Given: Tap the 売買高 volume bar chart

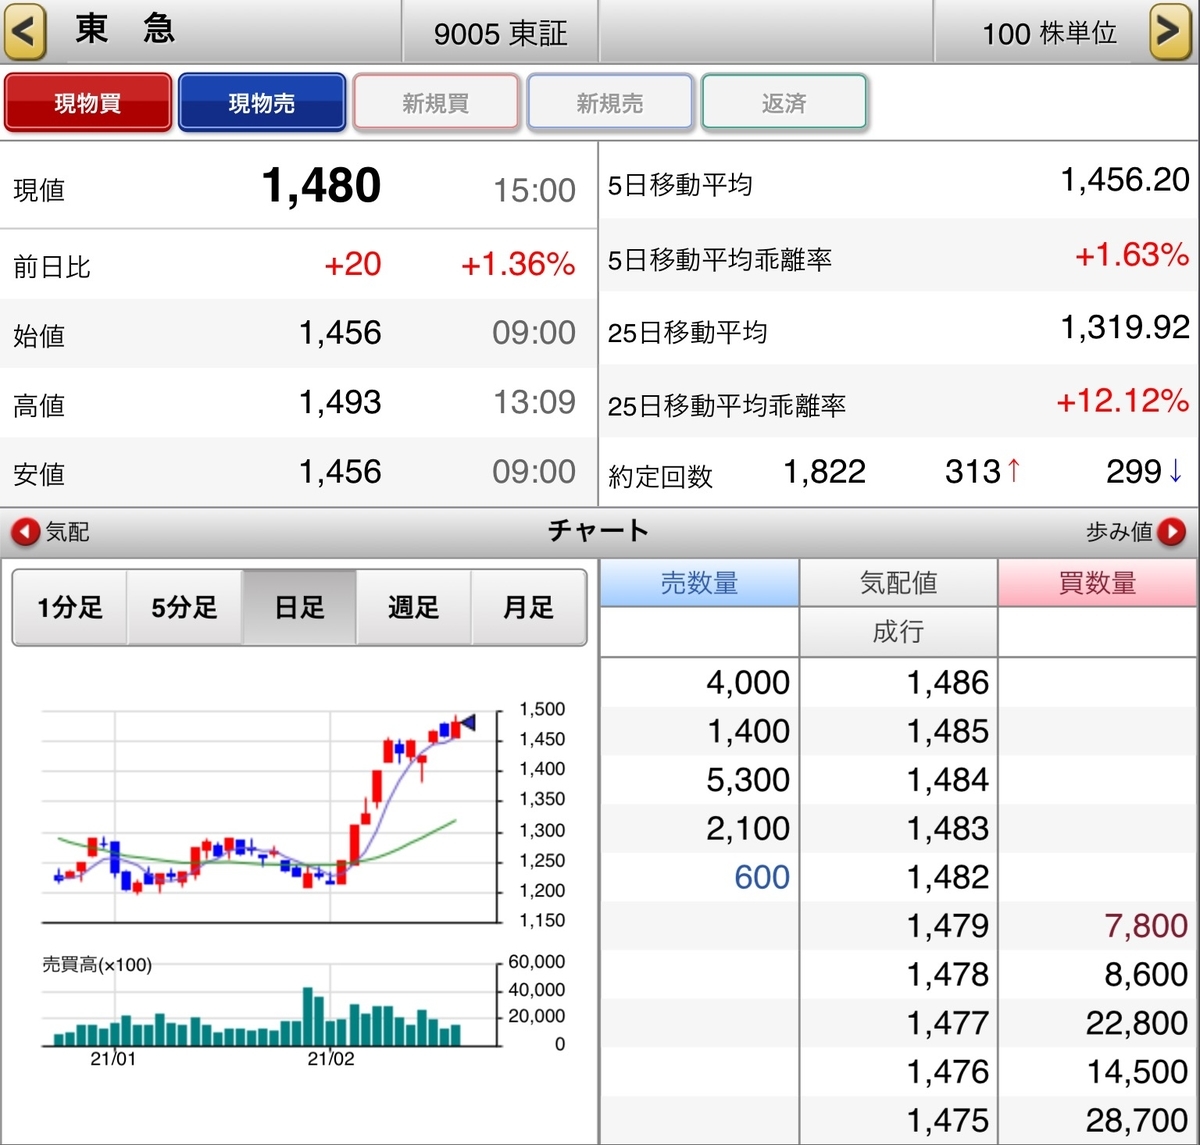Looking at the screenshot, I should click(x=270, y=1005).
